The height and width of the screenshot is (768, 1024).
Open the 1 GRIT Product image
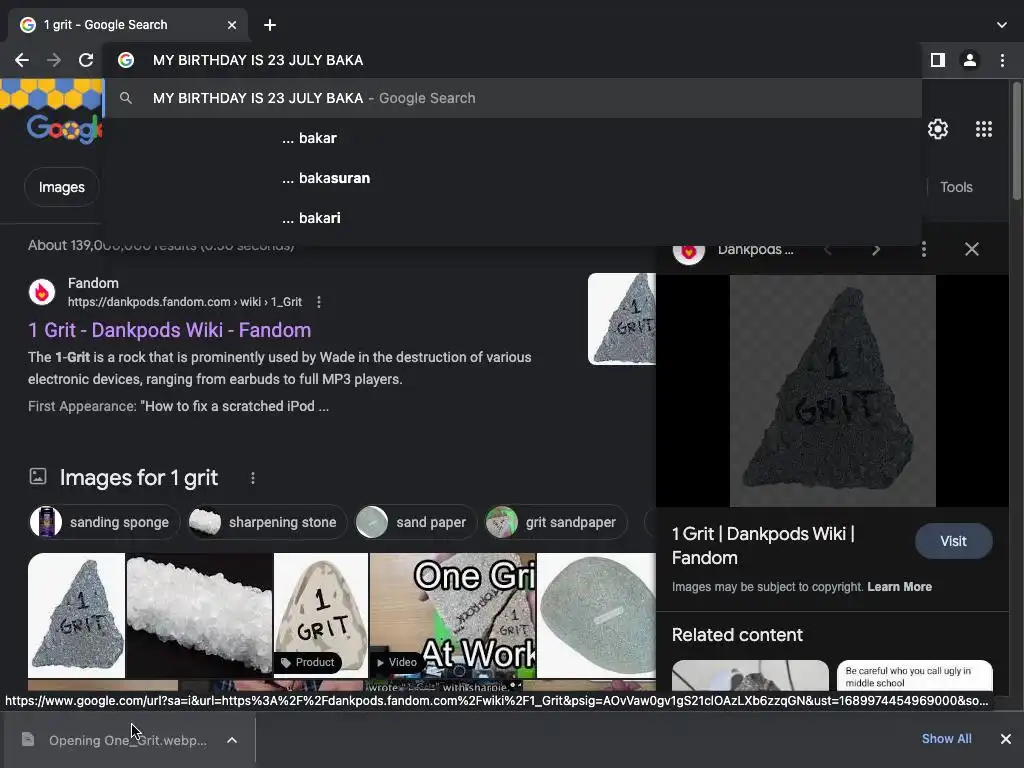(x=321, y=615)
